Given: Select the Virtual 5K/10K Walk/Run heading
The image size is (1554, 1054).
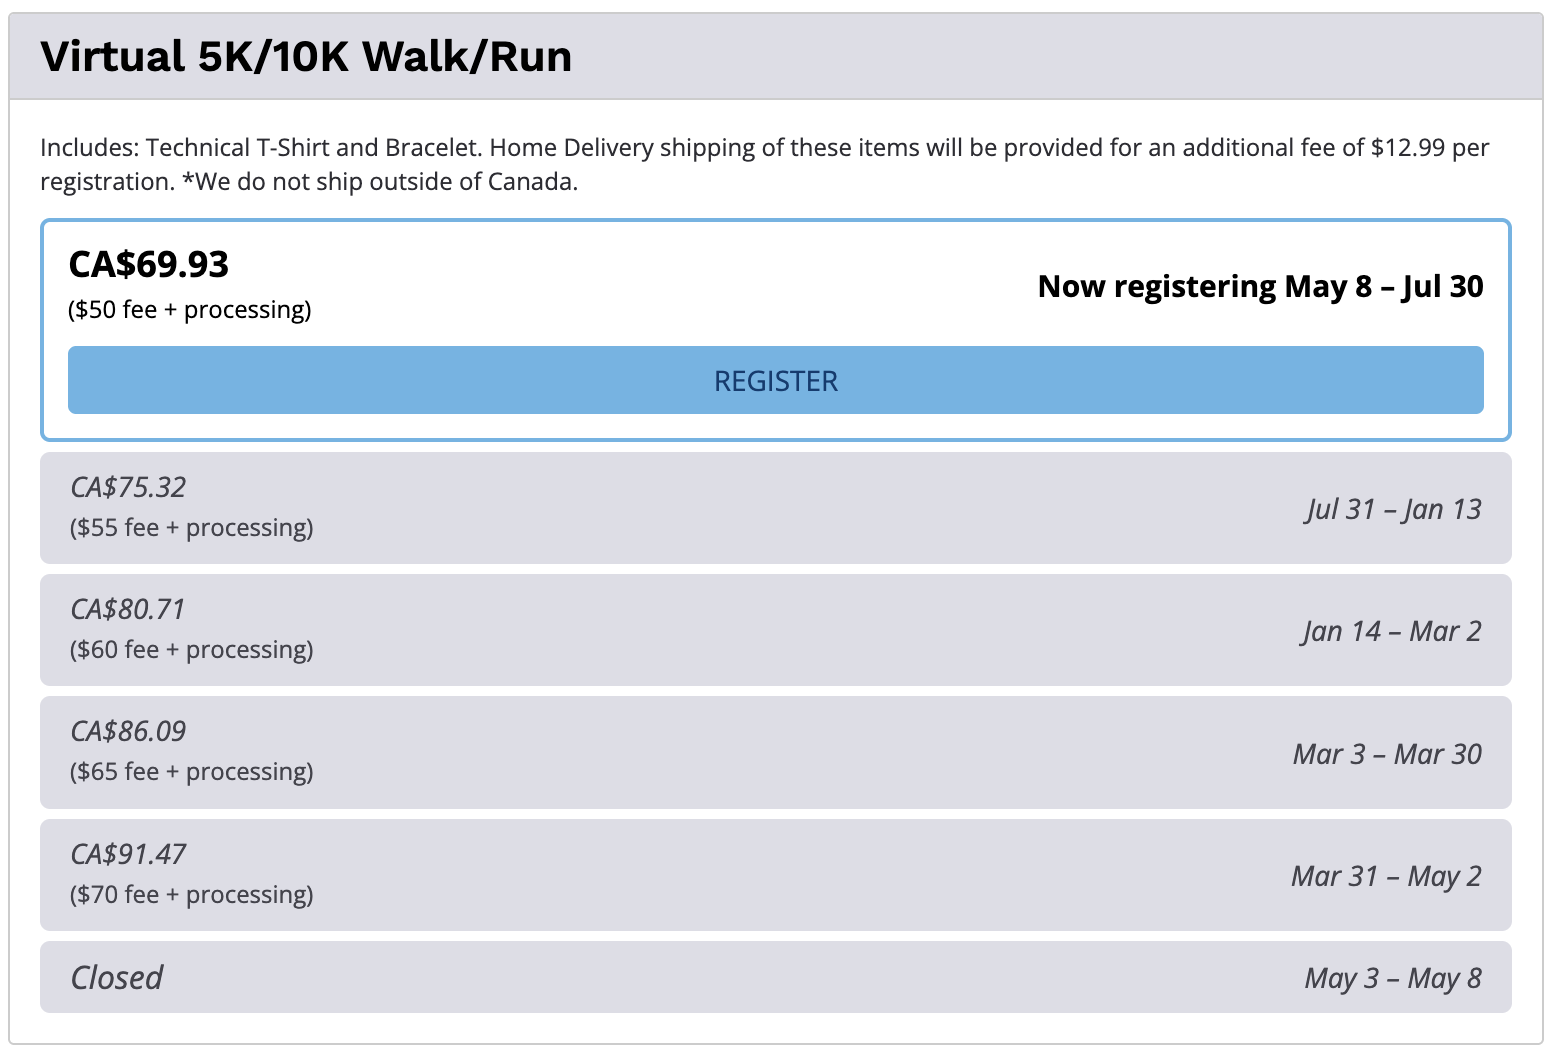Looking at the screenshot, I should pos(306,57).
